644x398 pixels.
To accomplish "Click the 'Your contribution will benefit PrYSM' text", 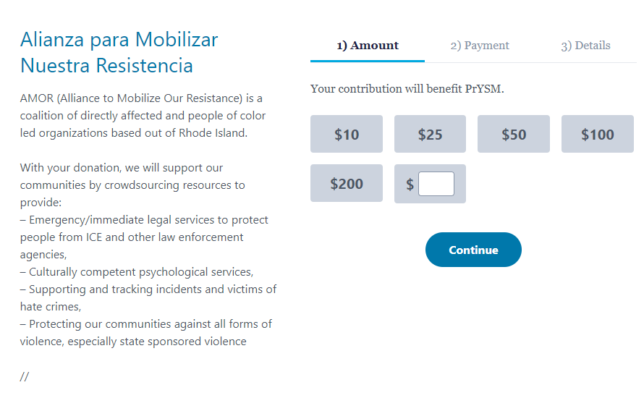I will 407,89.
